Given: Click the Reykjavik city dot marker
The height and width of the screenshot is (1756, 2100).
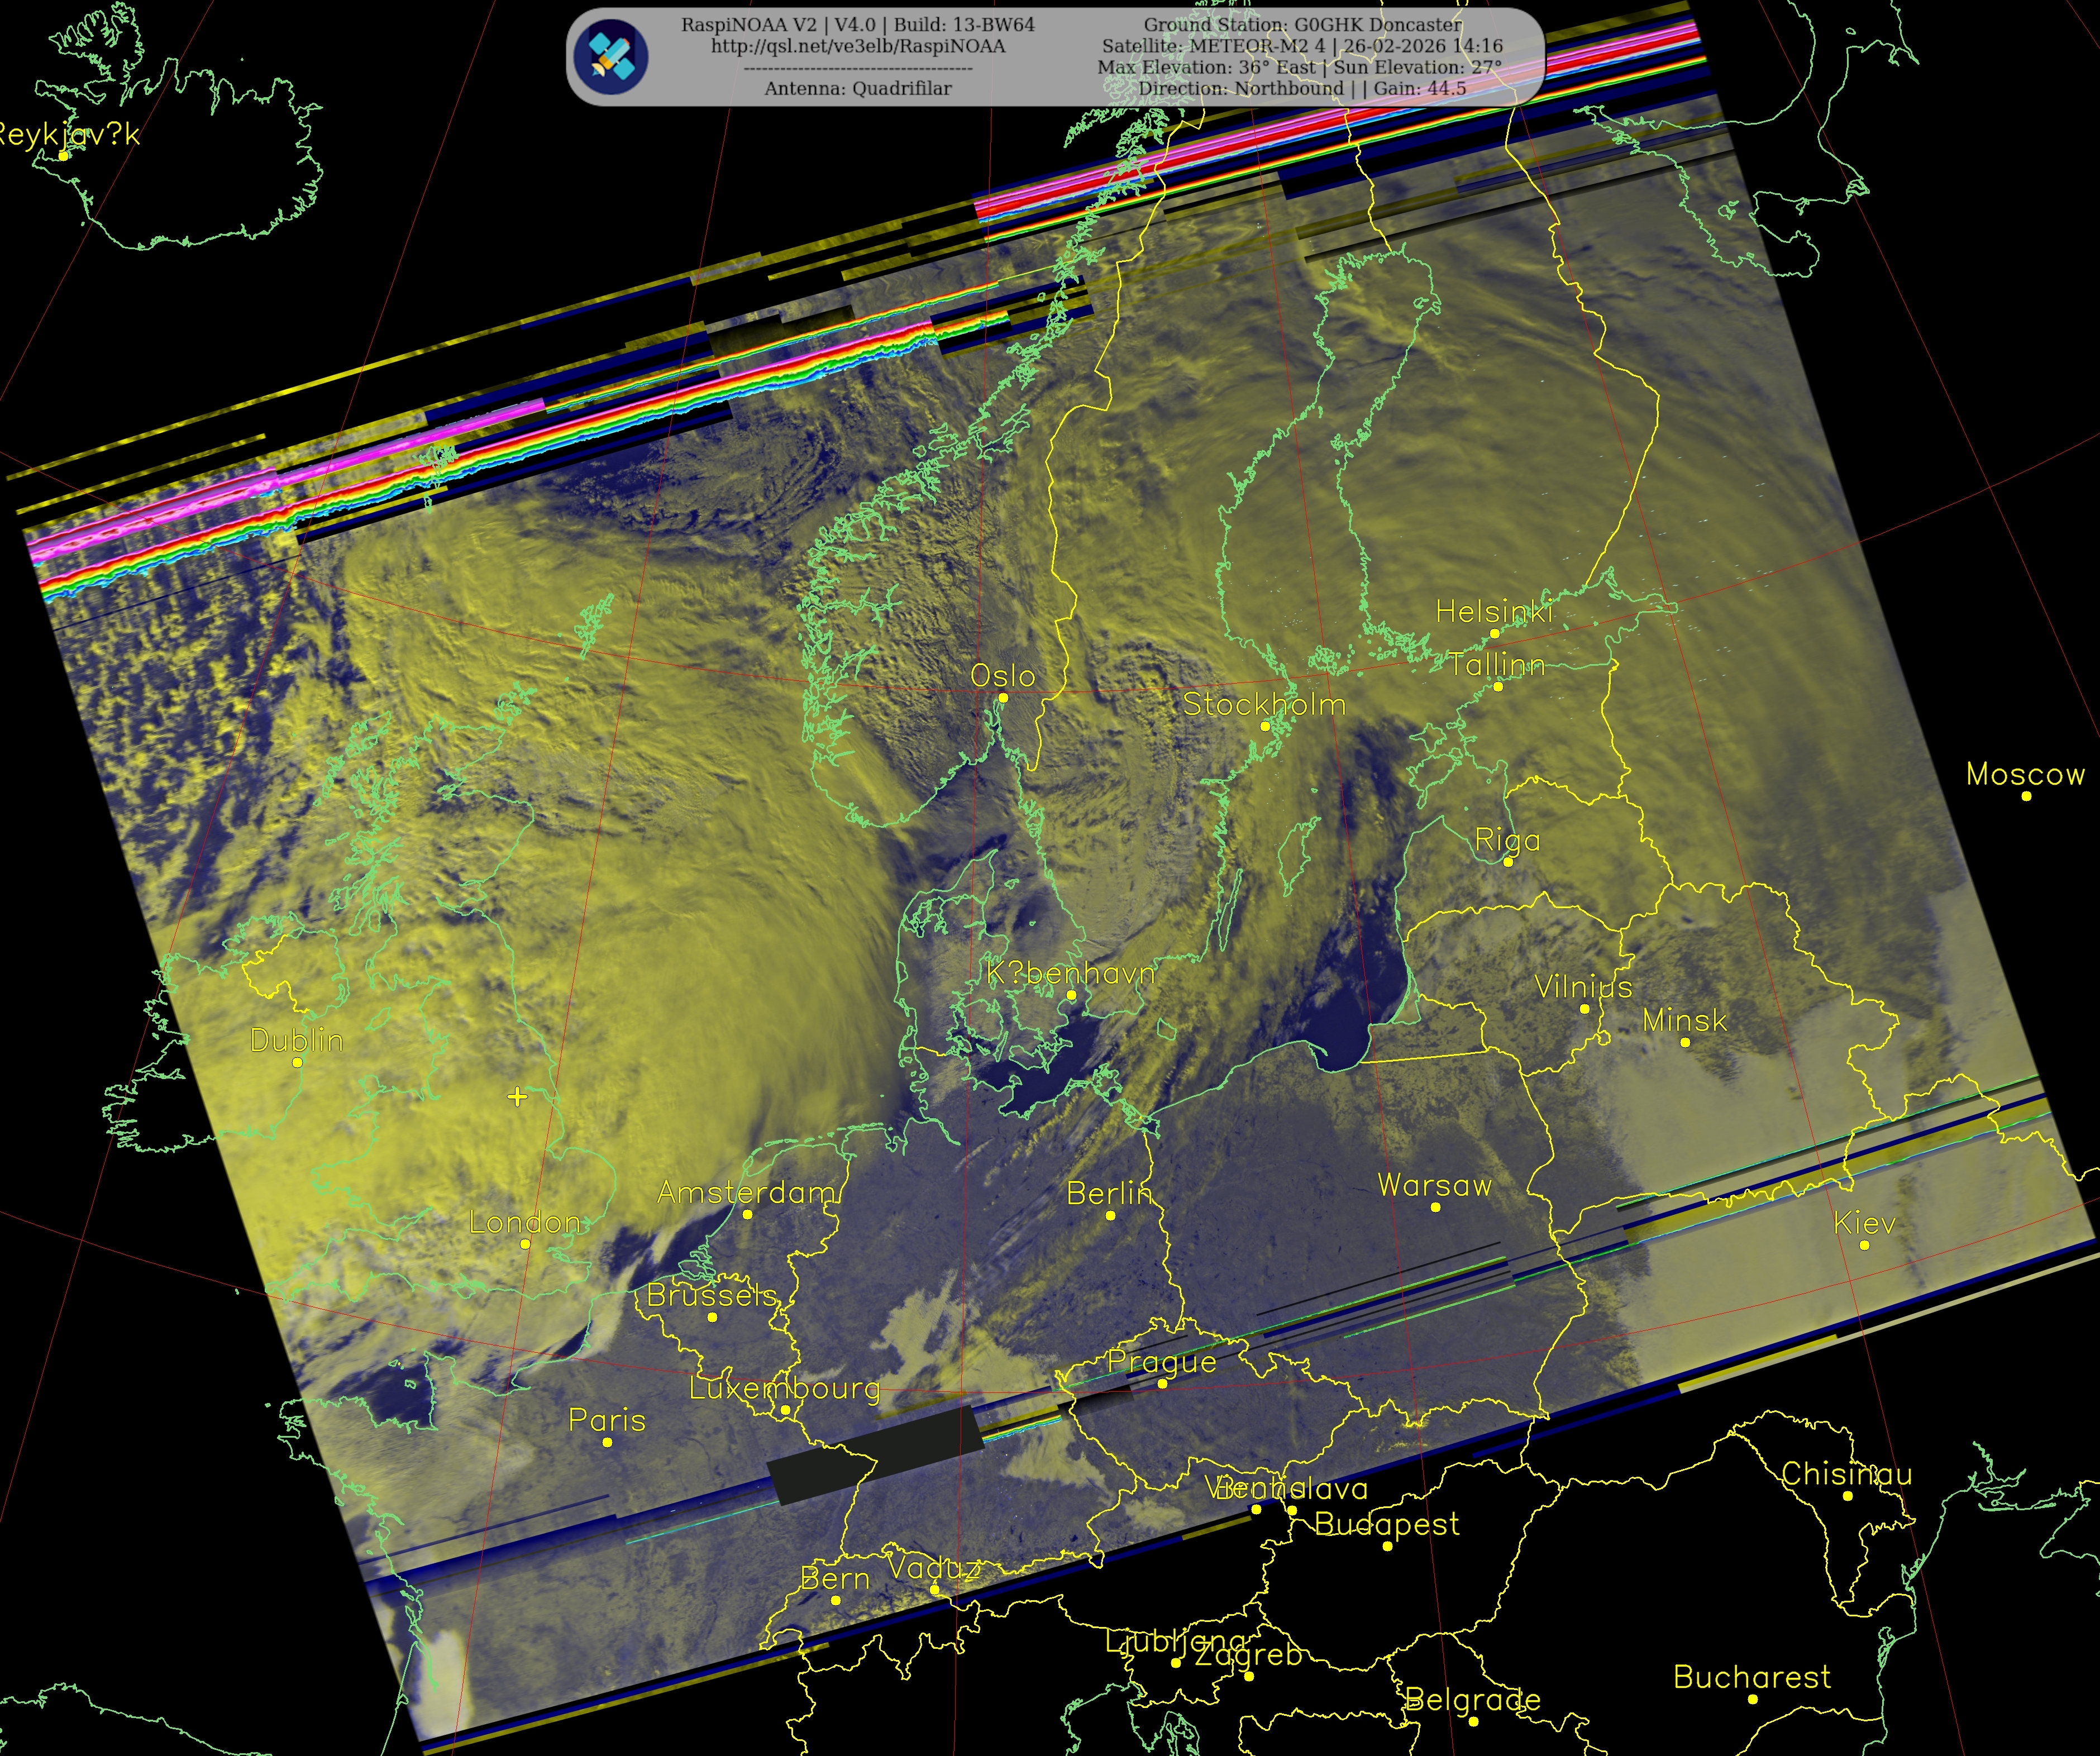Looking at the screenshot, I should pos(63,155).
